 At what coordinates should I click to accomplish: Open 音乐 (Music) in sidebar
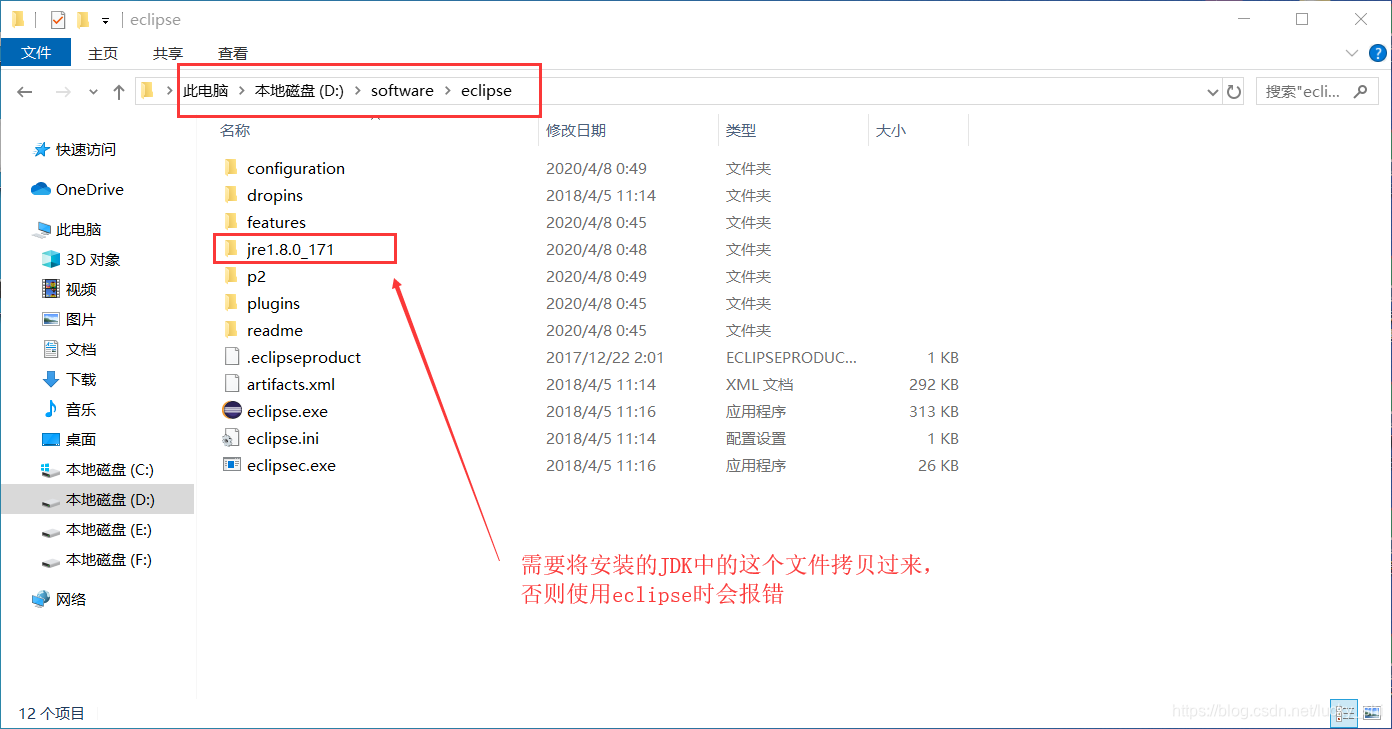tap(69, 409)
